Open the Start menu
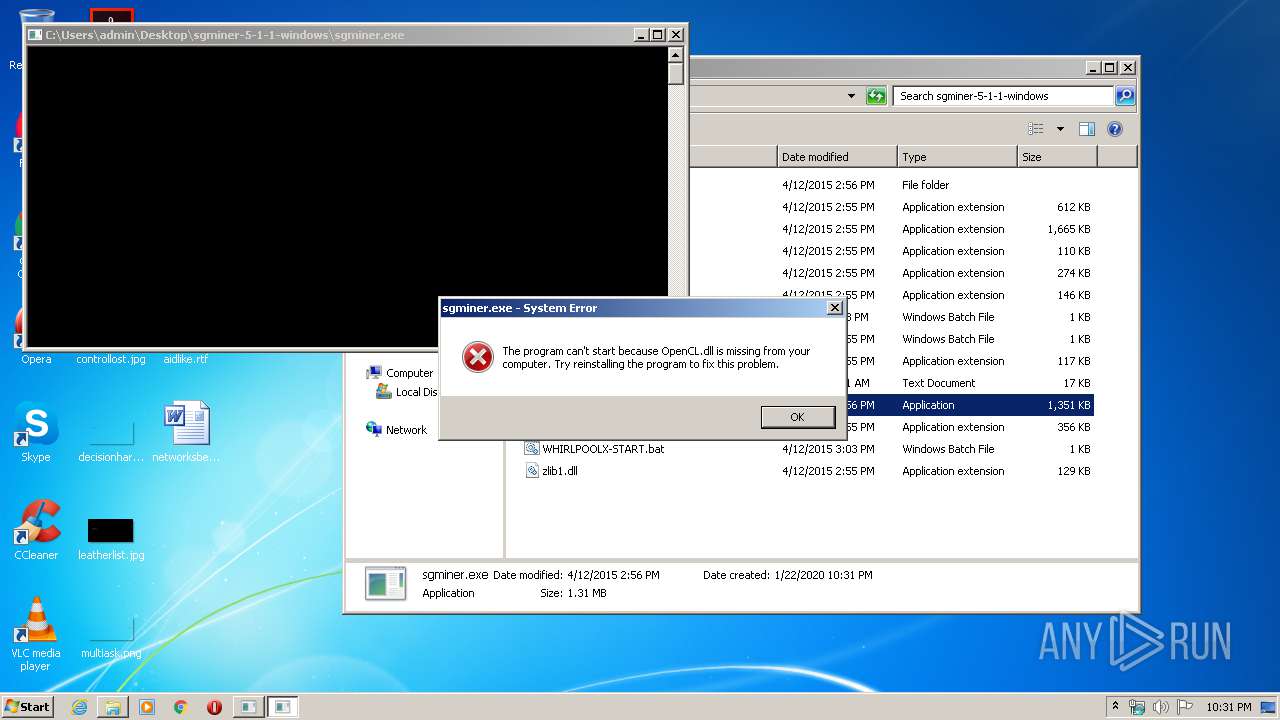 pos(28,706)
